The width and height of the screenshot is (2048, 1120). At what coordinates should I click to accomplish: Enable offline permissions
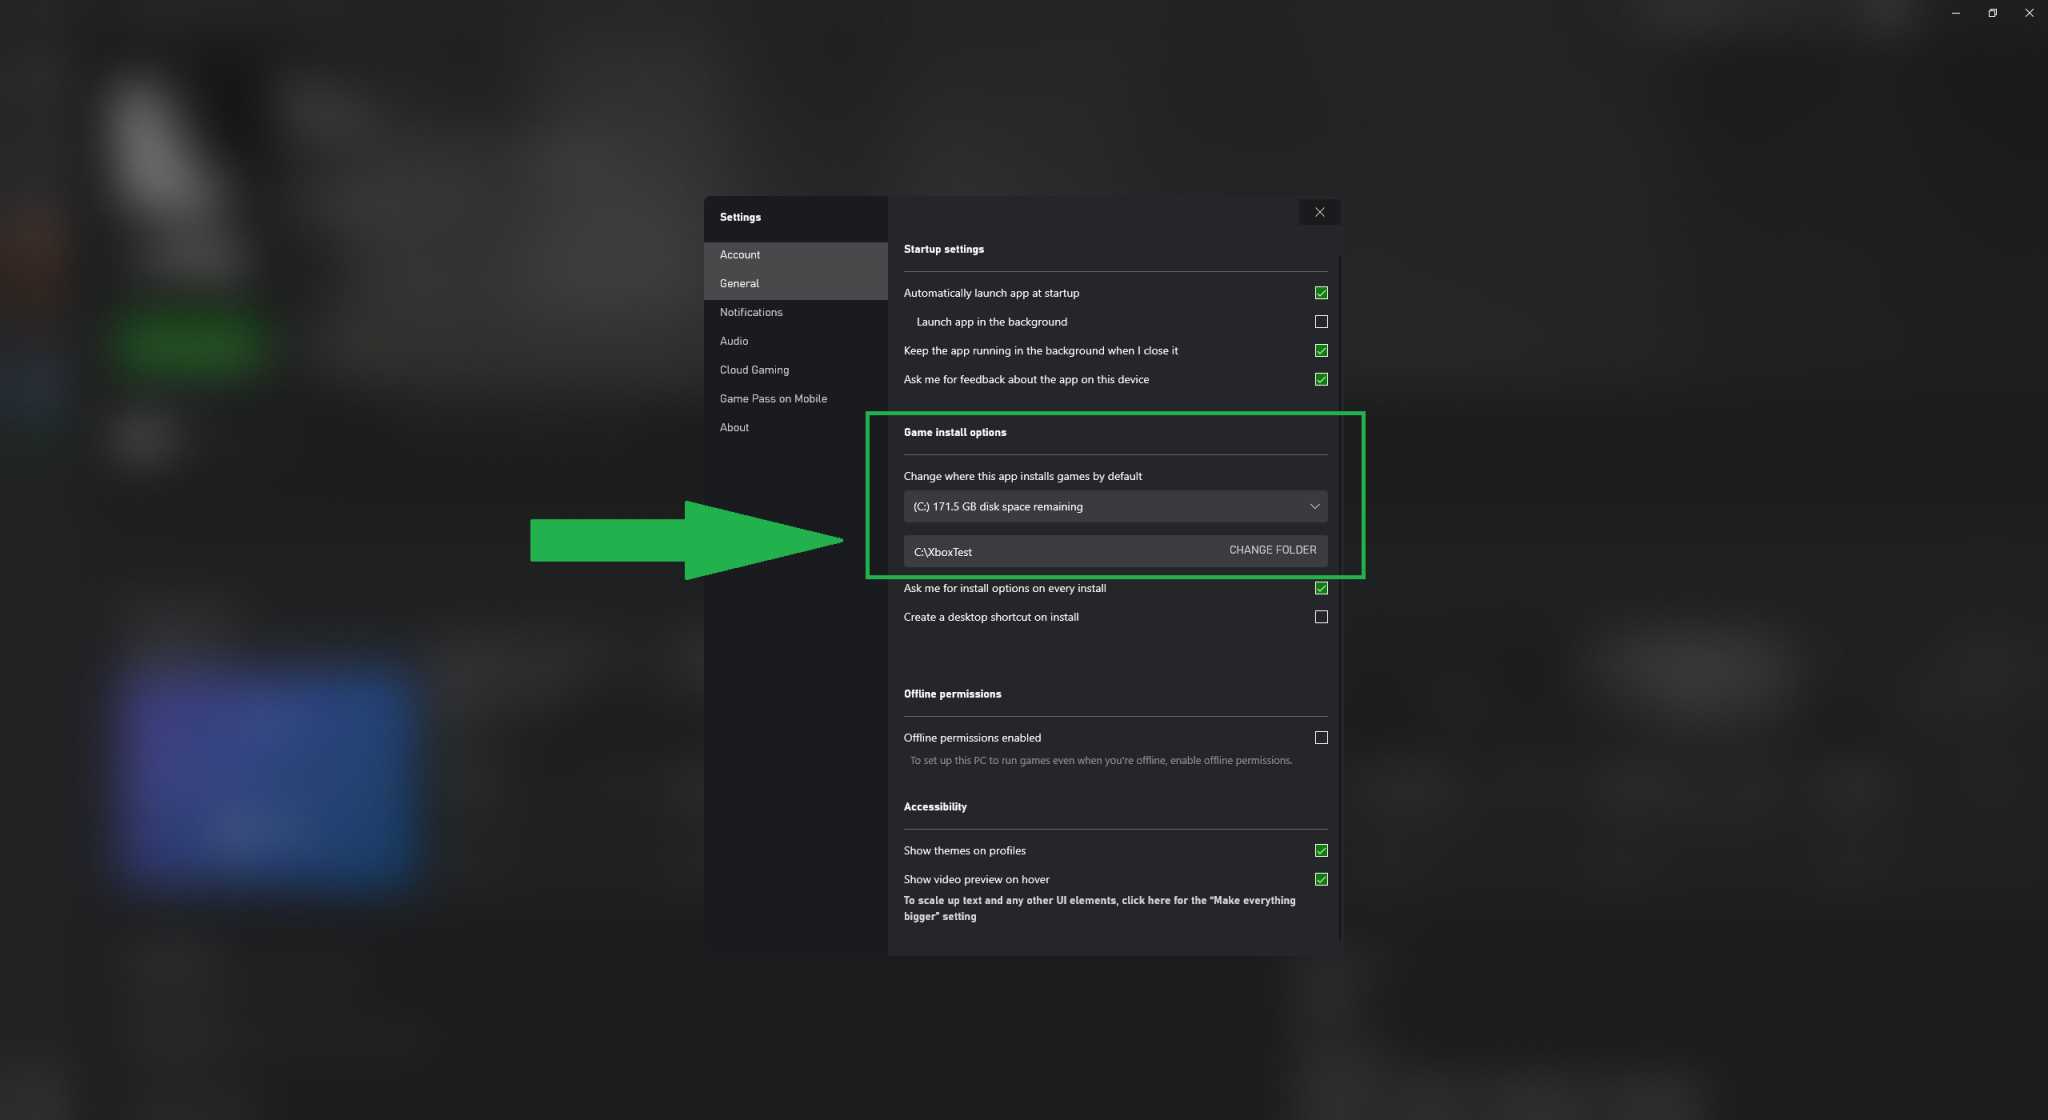pyautogui.click(x=1320, y=737)
